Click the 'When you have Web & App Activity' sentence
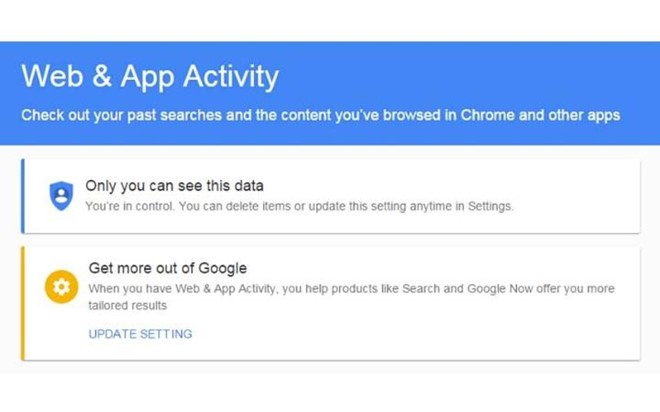 coord(350,289)
